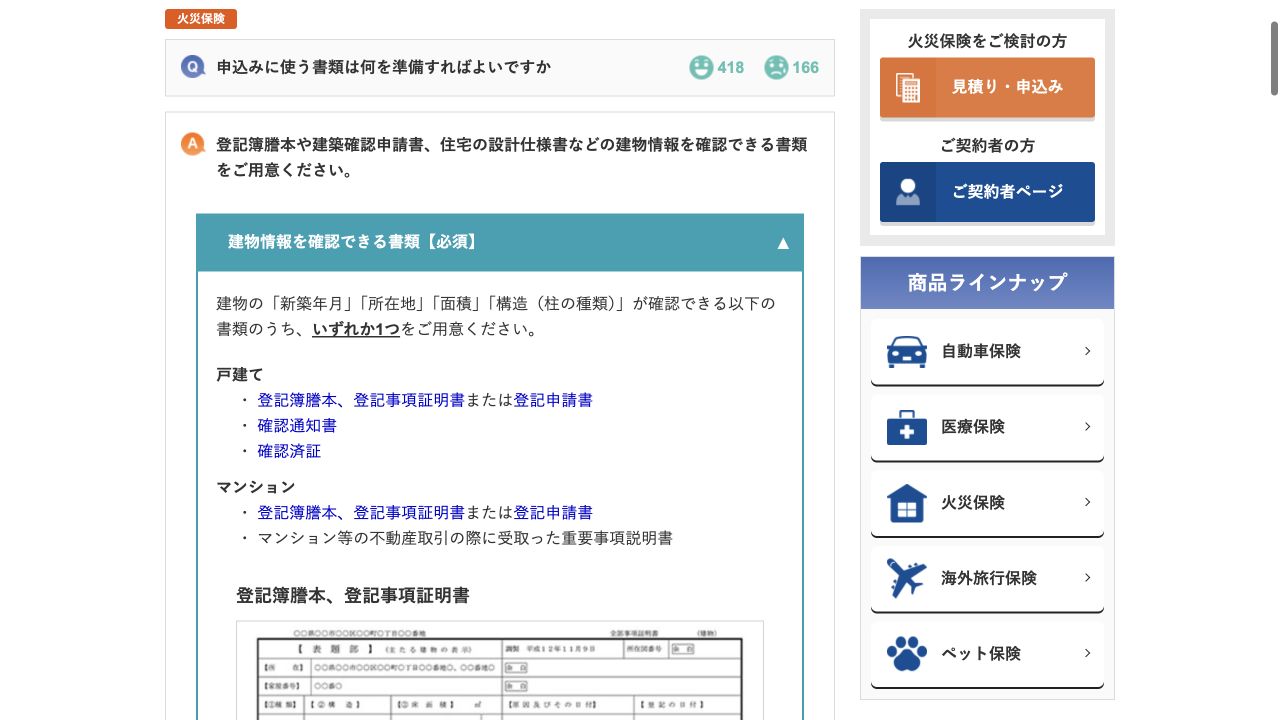Click the orange A answer icon
1280x720 pixels.
(193, 144)
